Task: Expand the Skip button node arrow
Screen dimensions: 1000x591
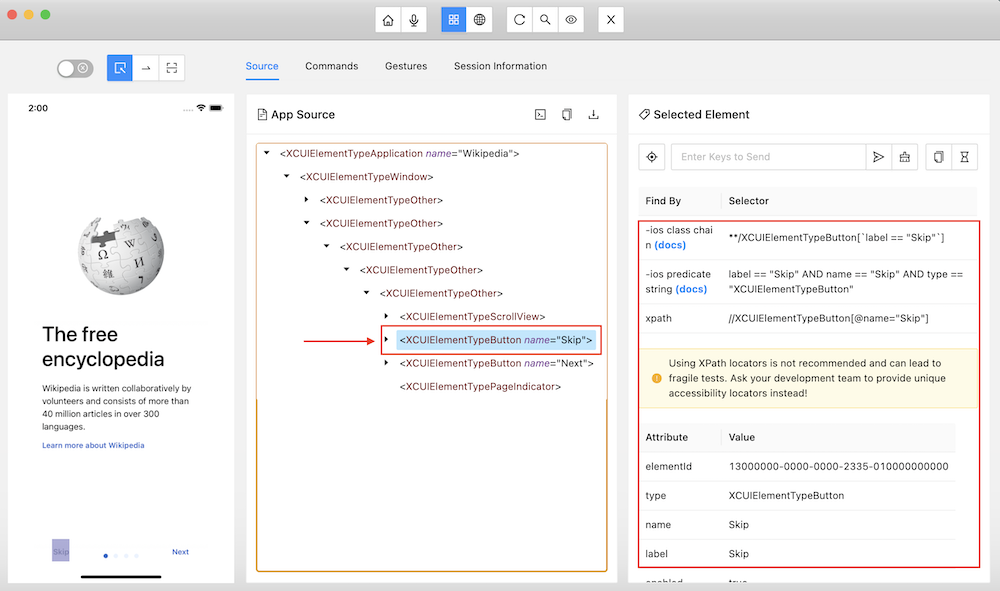Action: click(x=386, y=339)
